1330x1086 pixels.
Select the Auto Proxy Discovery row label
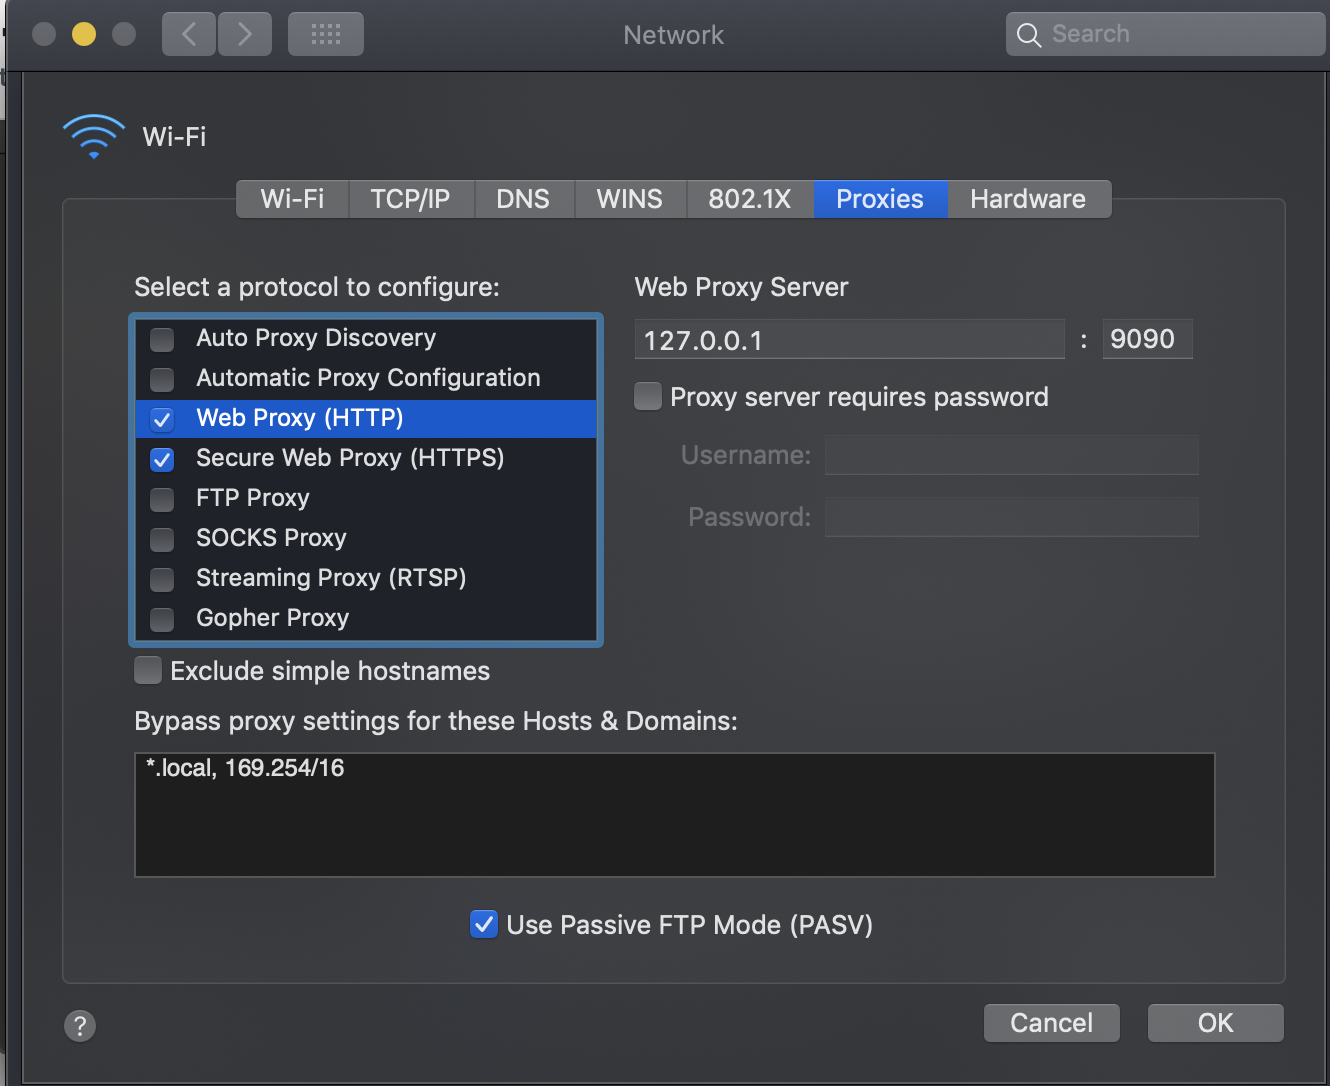[316, 338]
